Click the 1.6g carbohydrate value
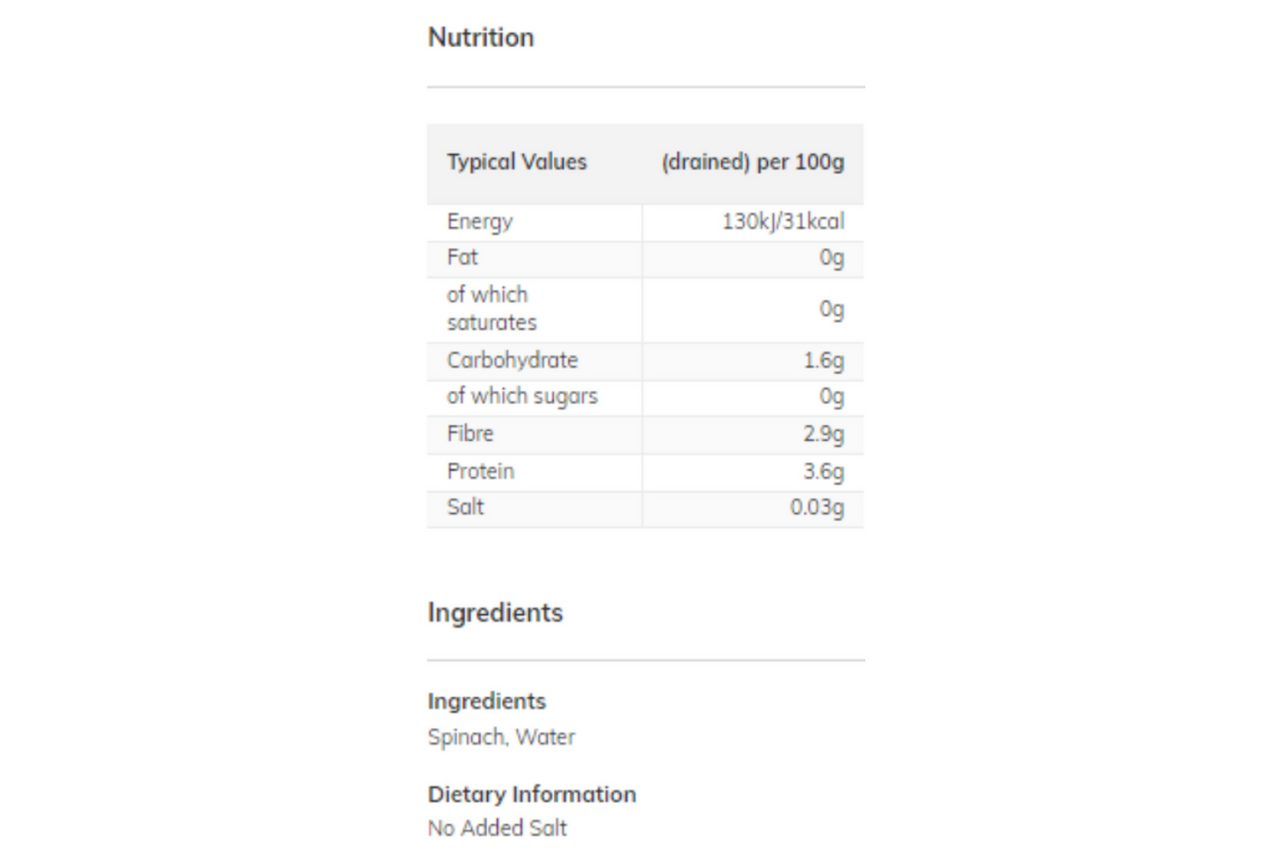This screenshot has width=1280, height=853. coord(824,361)
